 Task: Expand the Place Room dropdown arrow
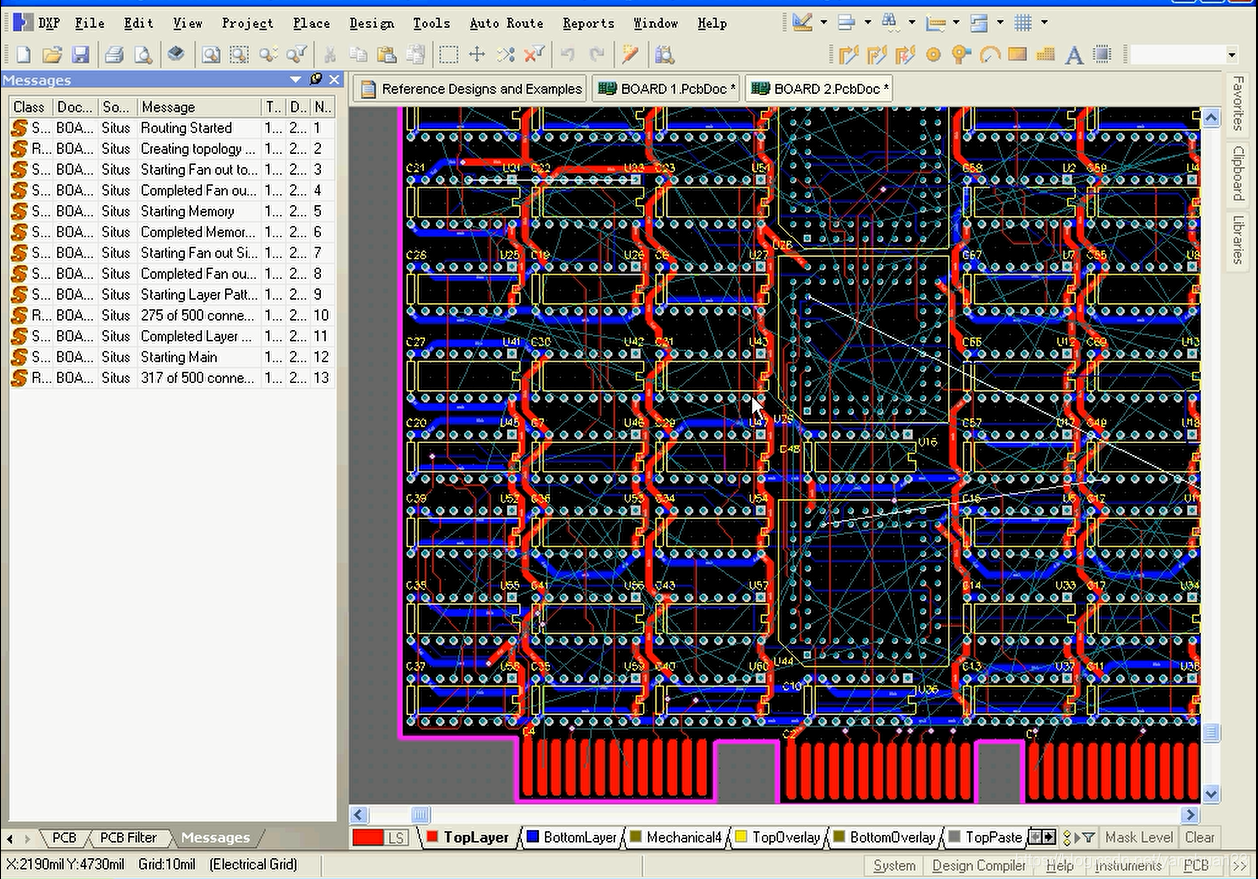[x=1000, y=22]
